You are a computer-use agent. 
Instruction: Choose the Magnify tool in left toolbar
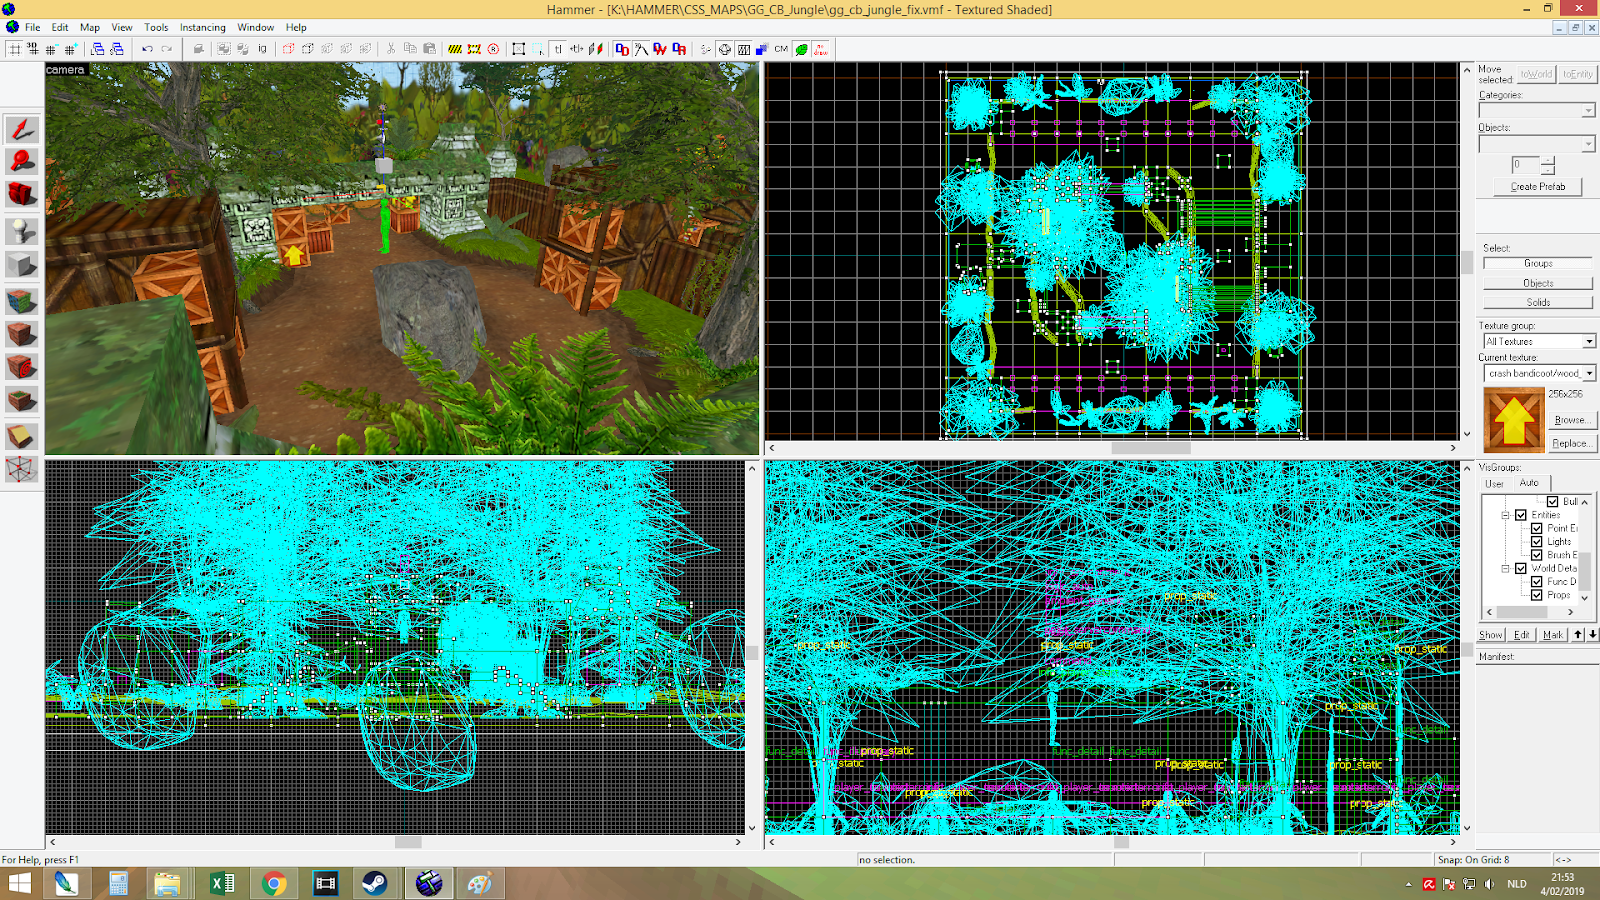(x=22, y=162)
